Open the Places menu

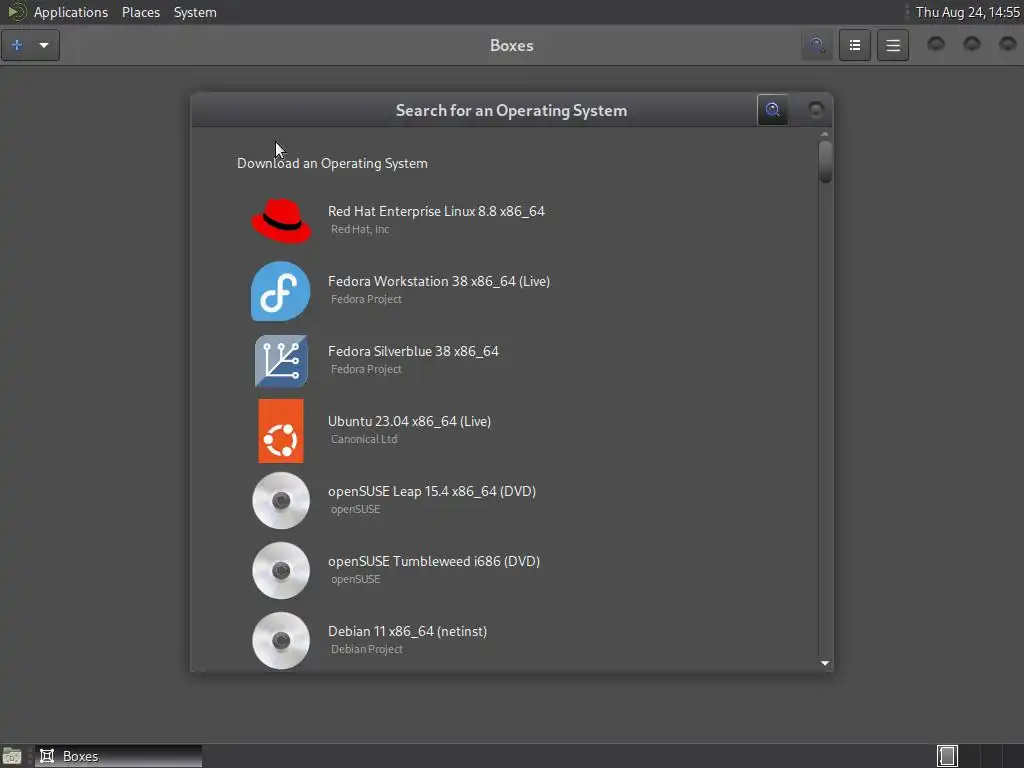(x=141, y=12)
